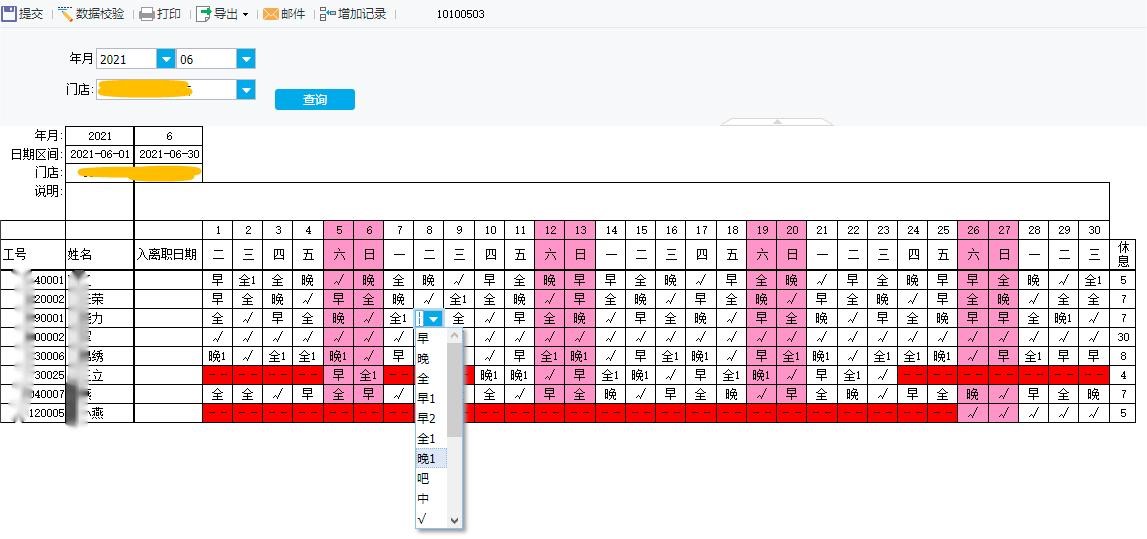Open the year 2021 dropdown arrow
1147x539 pixels.
click(165, 60)
